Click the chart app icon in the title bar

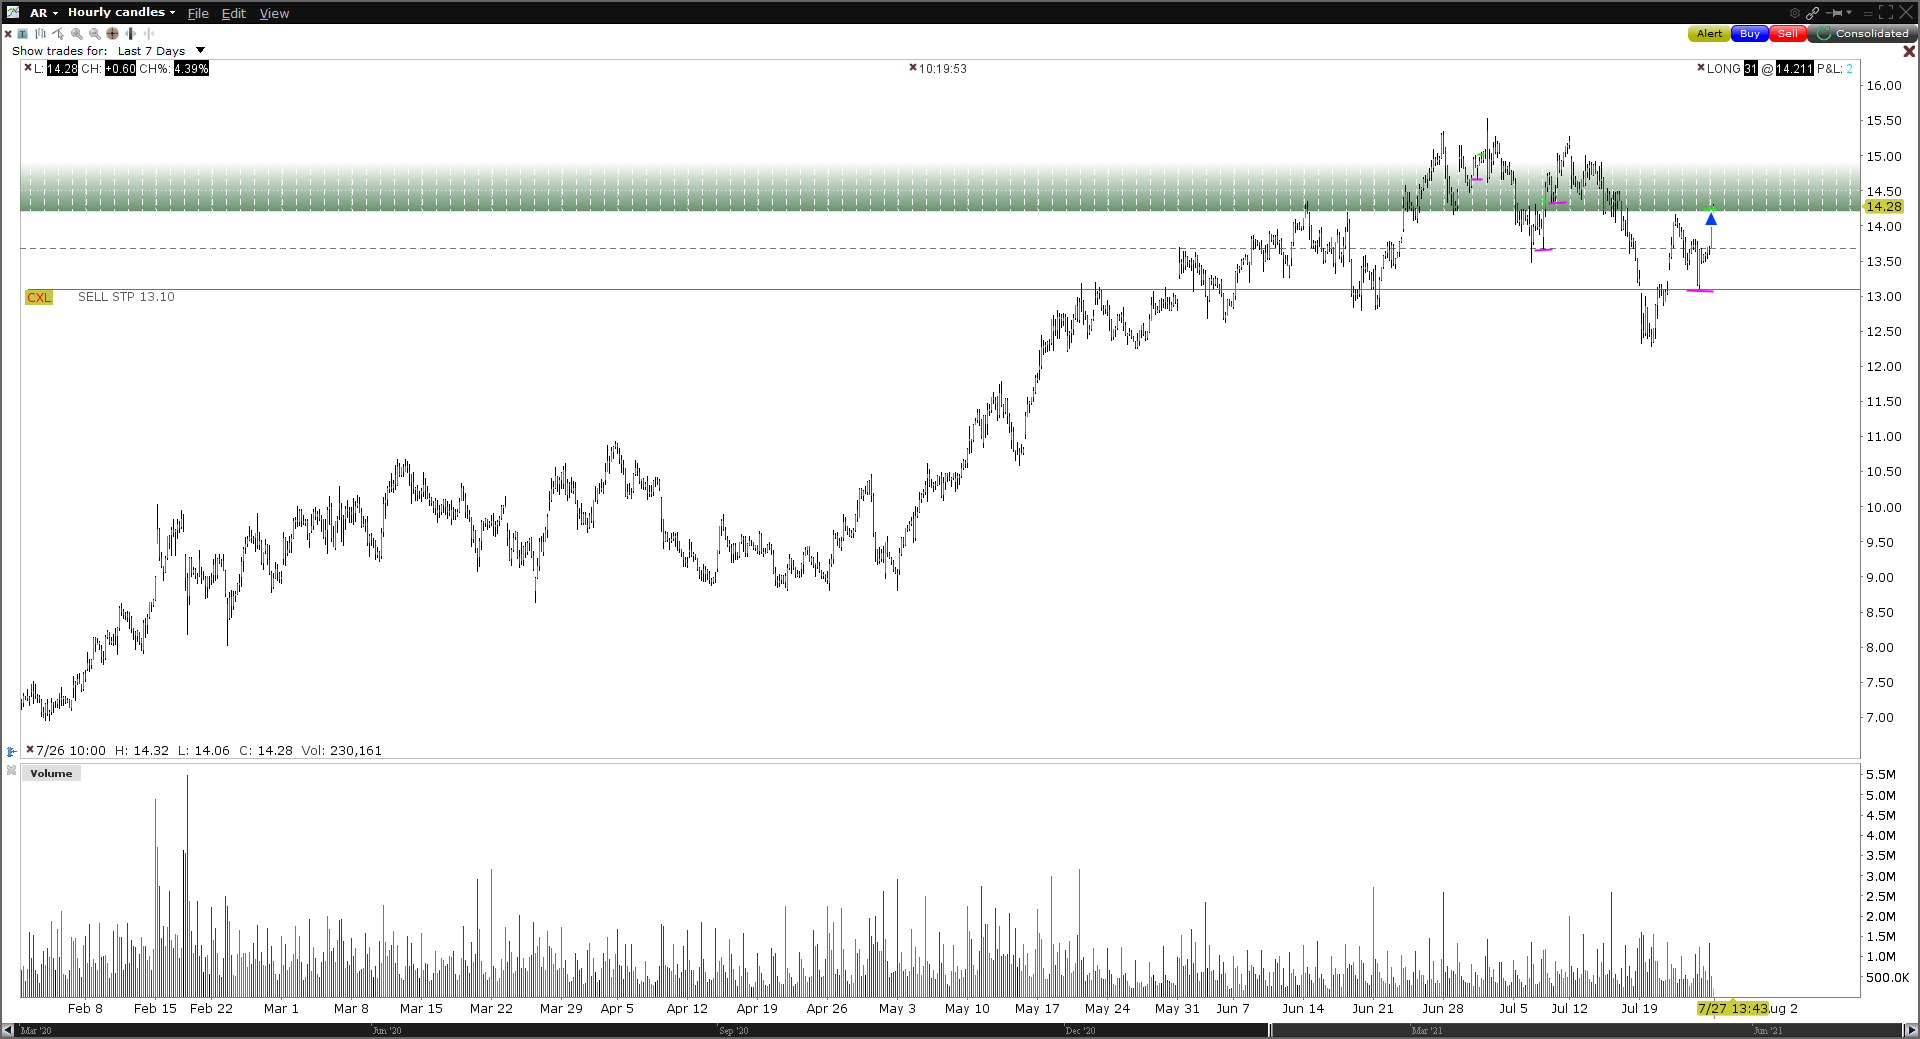[x=13, y=12]
